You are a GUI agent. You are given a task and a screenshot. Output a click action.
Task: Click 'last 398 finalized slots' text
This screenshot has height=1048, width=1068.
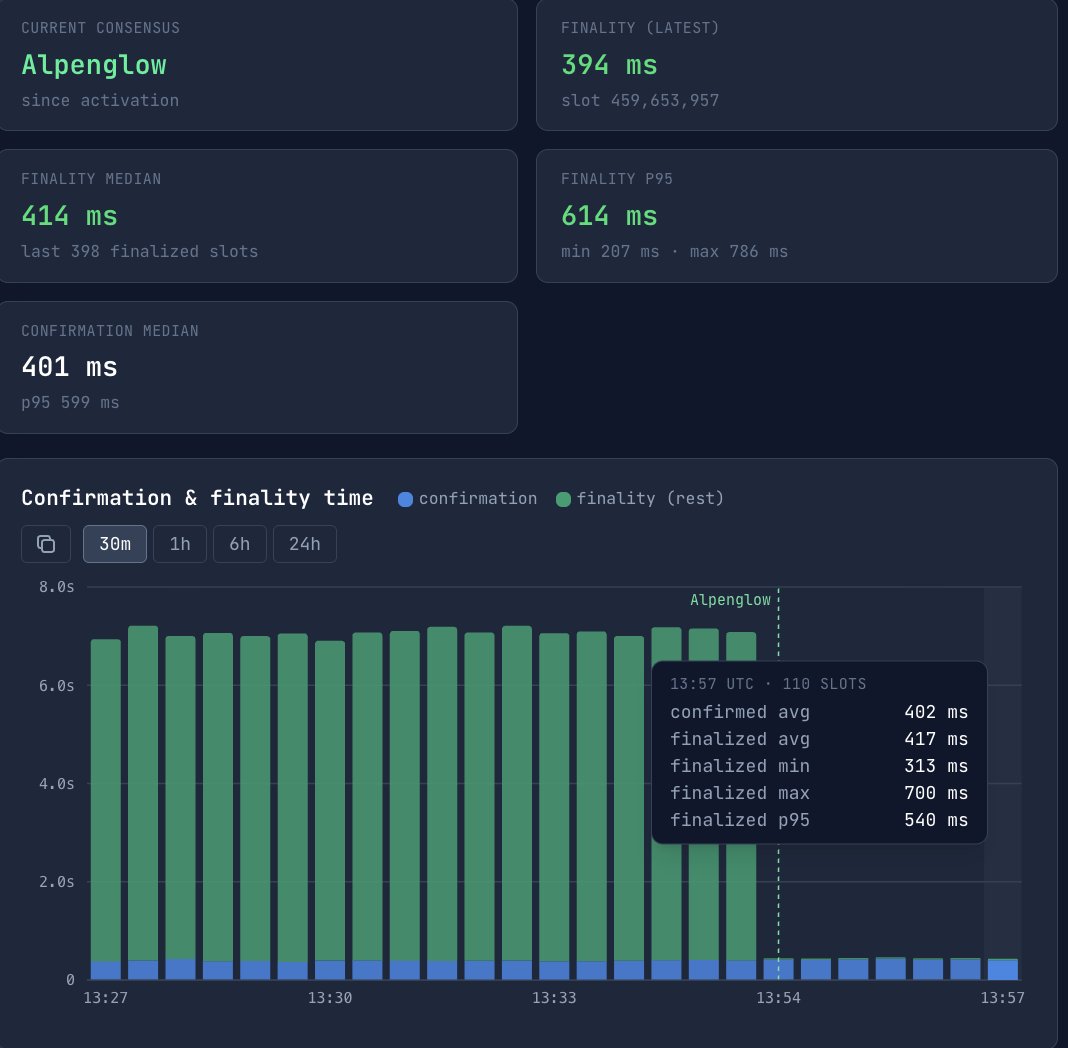pyautogui.click(x=140, y=251)
